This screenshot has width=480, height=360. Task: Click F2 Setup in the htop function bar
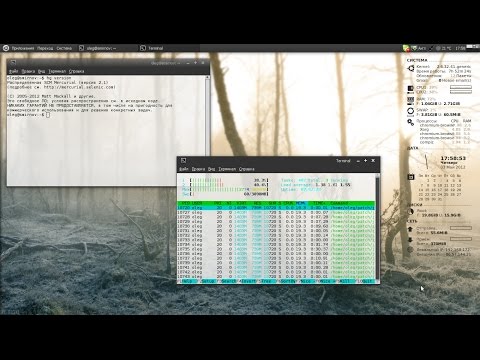[x=206, y=281]
